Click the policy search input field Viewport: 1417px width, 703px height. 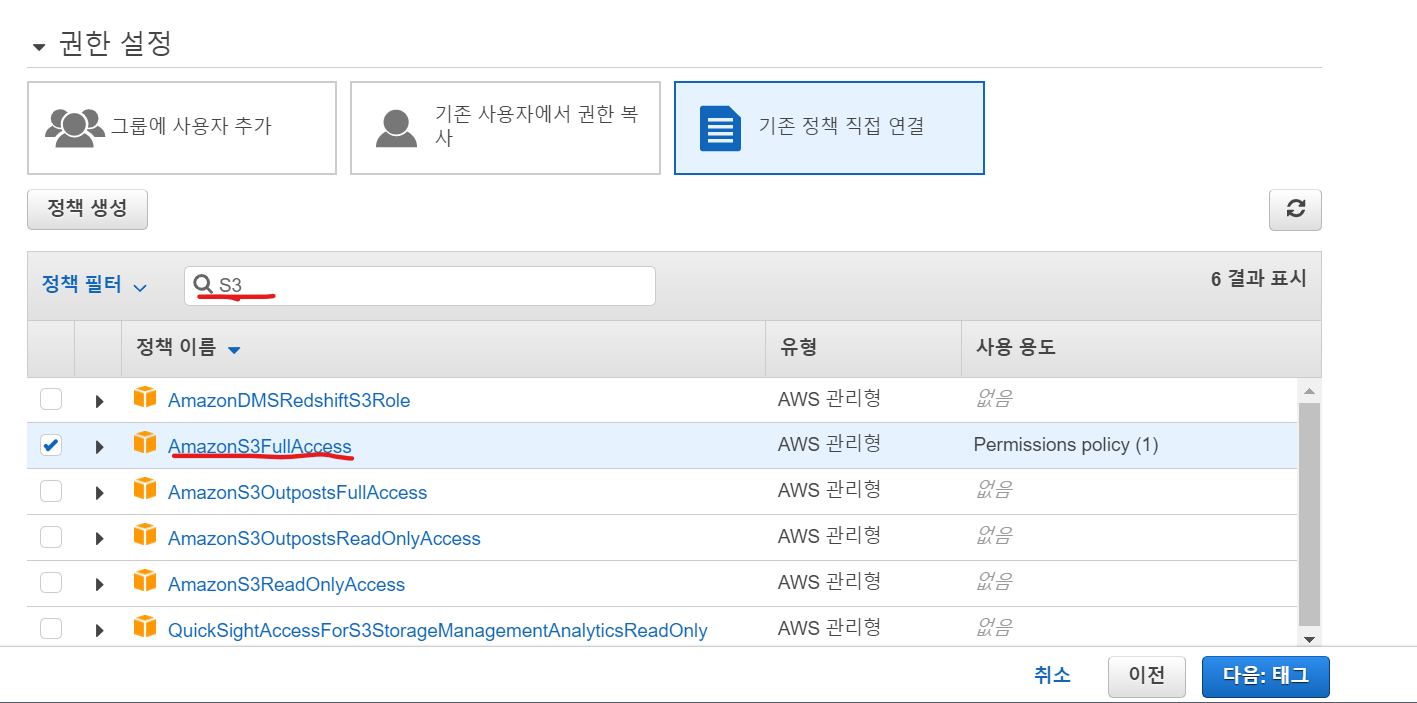click(420, 285)
